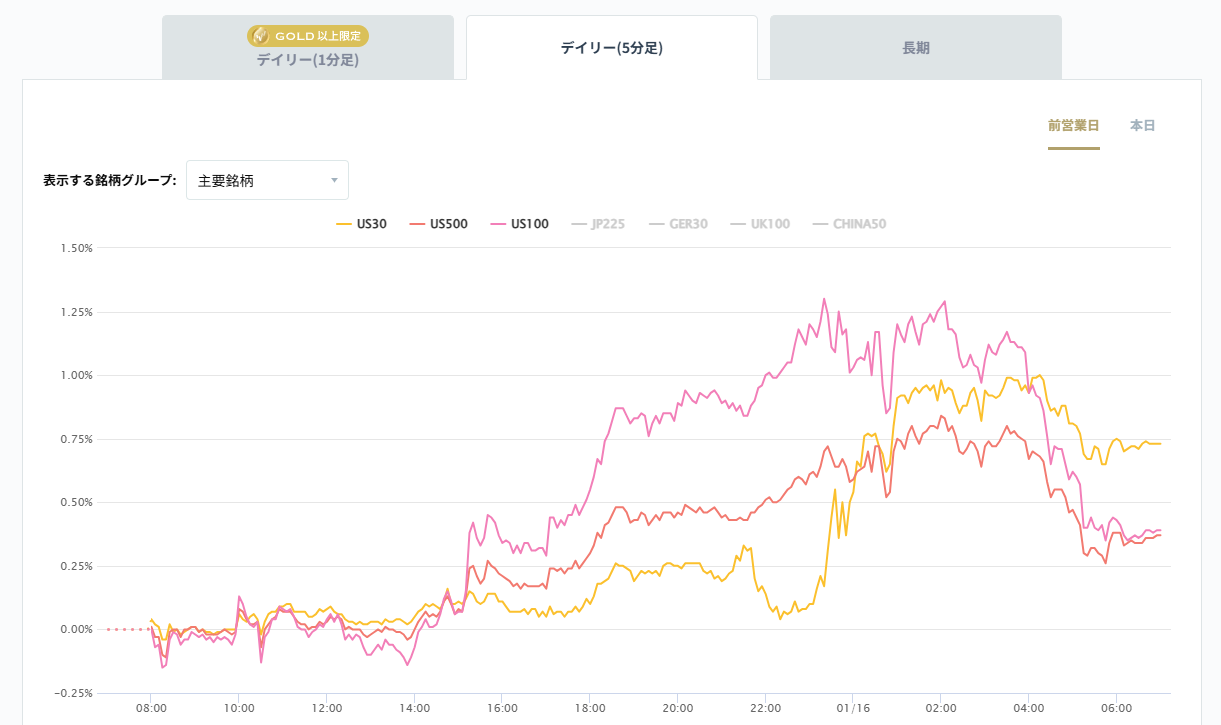Show 前営業日 data

[1073, 126]
